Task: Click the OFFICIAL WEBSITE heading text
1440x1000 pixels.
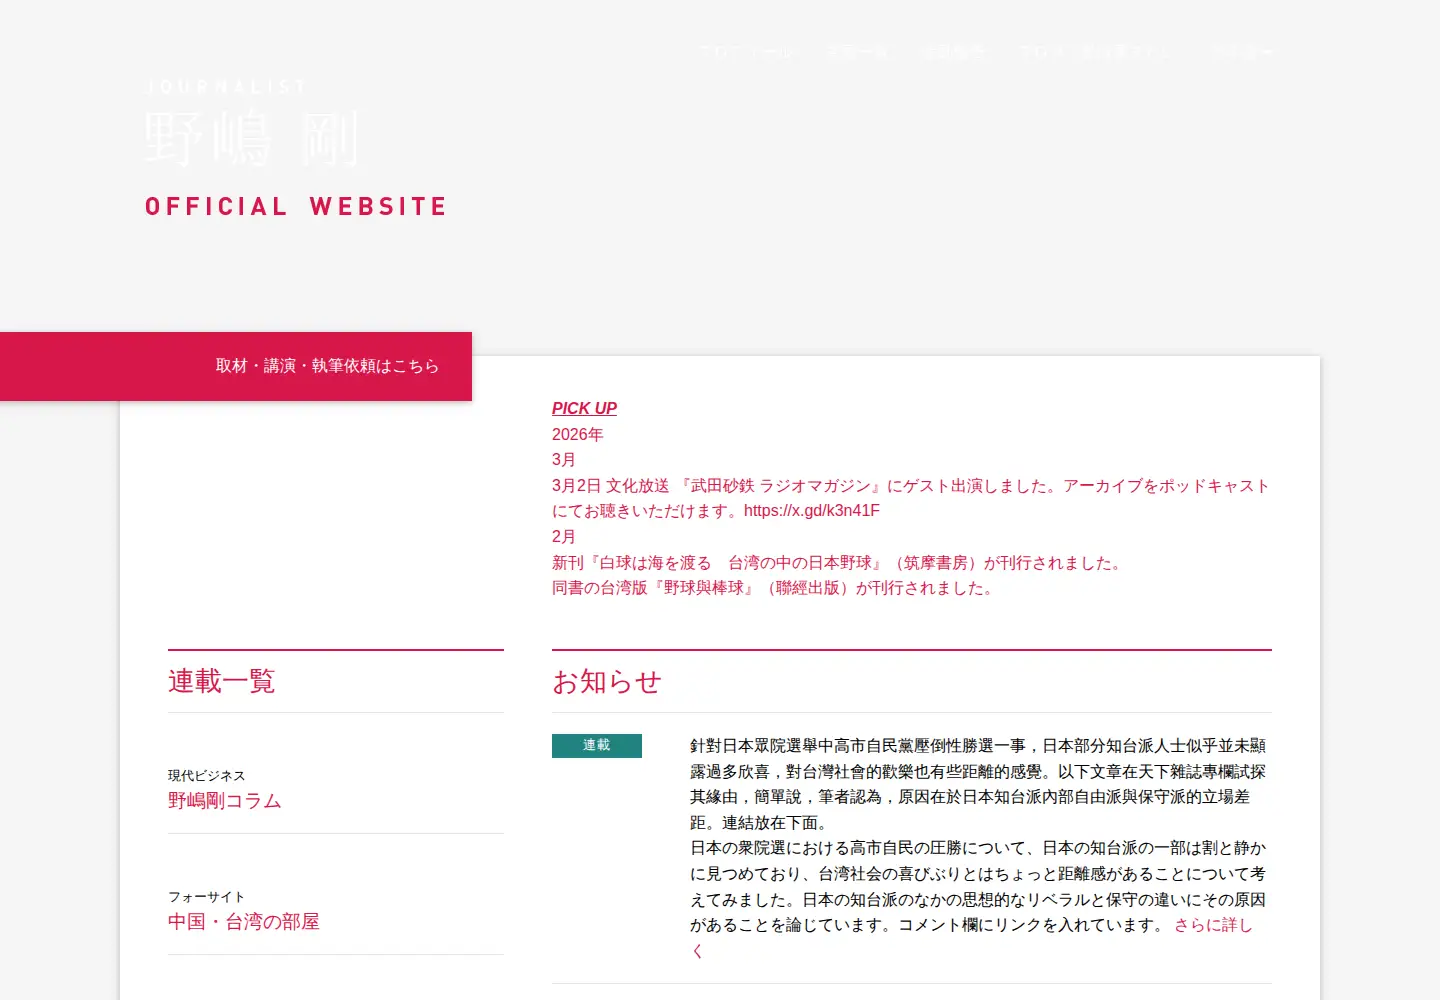Action: [296, 207]
